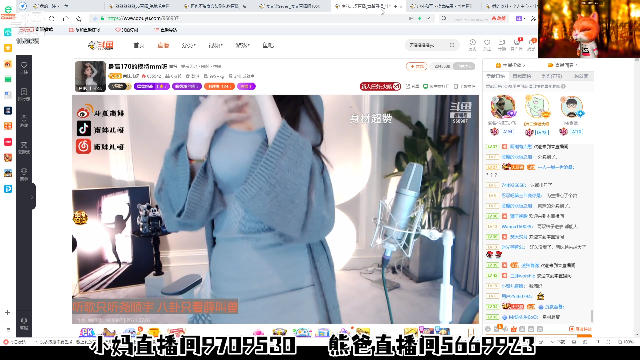Image resolution: width=640 pixels, height=360 pixels.
Task: Expand the left heading of the chat panel
Action: (511, 65)
